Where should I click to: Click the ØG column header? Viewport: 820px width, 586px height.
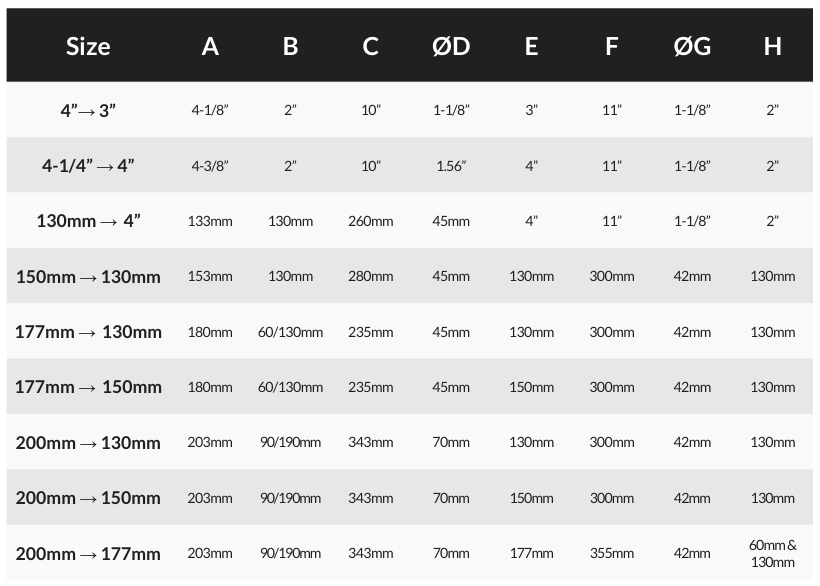(x=692, y=46)
